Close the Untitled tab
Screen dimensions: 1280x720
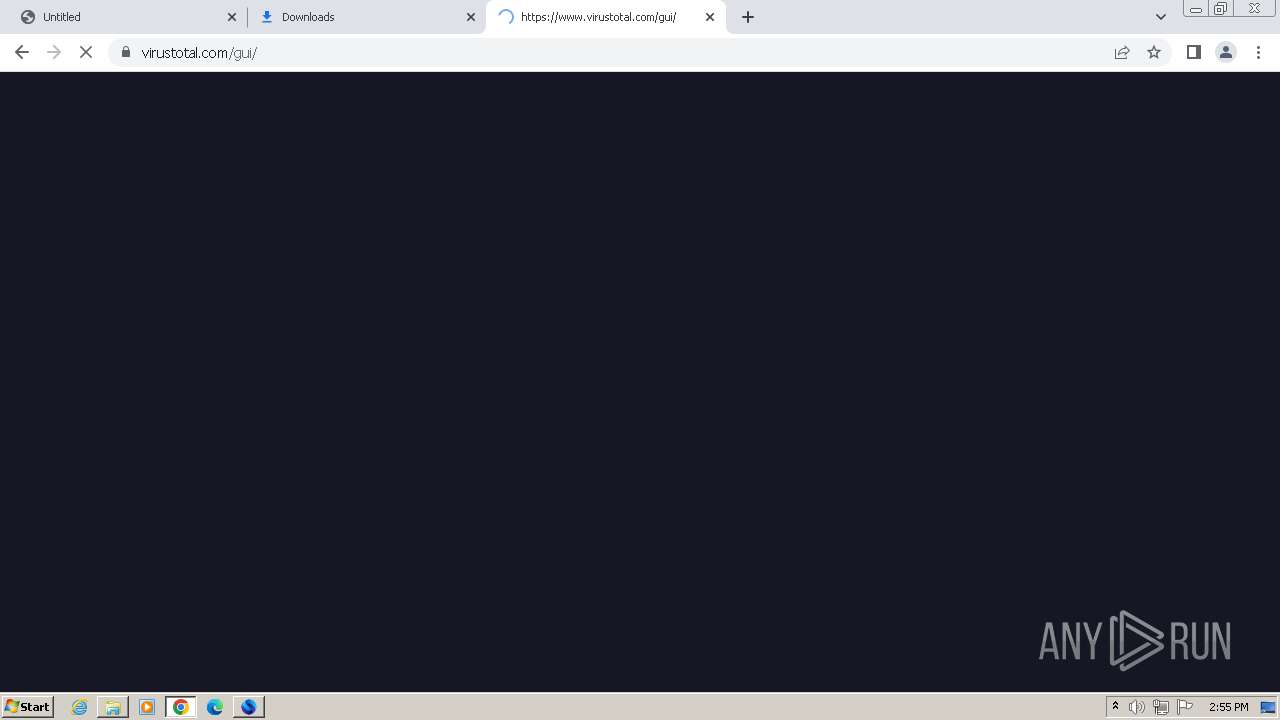232,17
